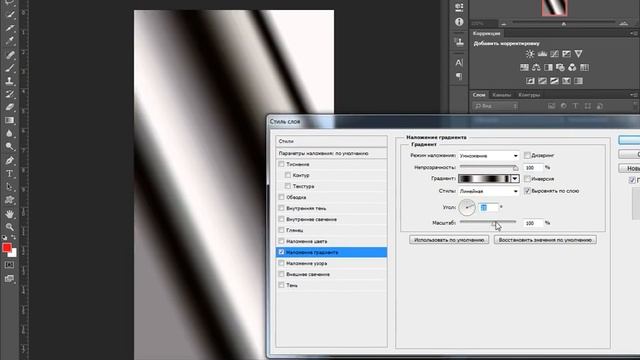This screenshot has height=360, width=640.
Task: Enable the Обводка style checkbox
Action: [x=281, y=197]
